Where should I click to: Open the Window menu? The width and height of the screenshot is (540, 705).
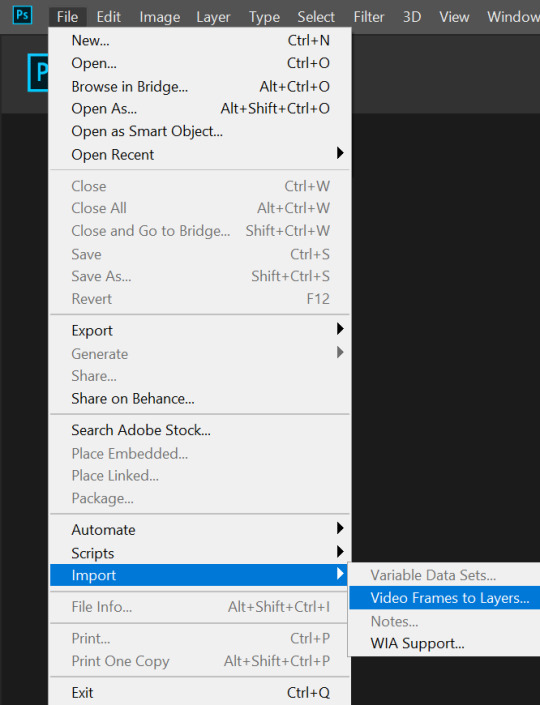[x=513, y=17]
